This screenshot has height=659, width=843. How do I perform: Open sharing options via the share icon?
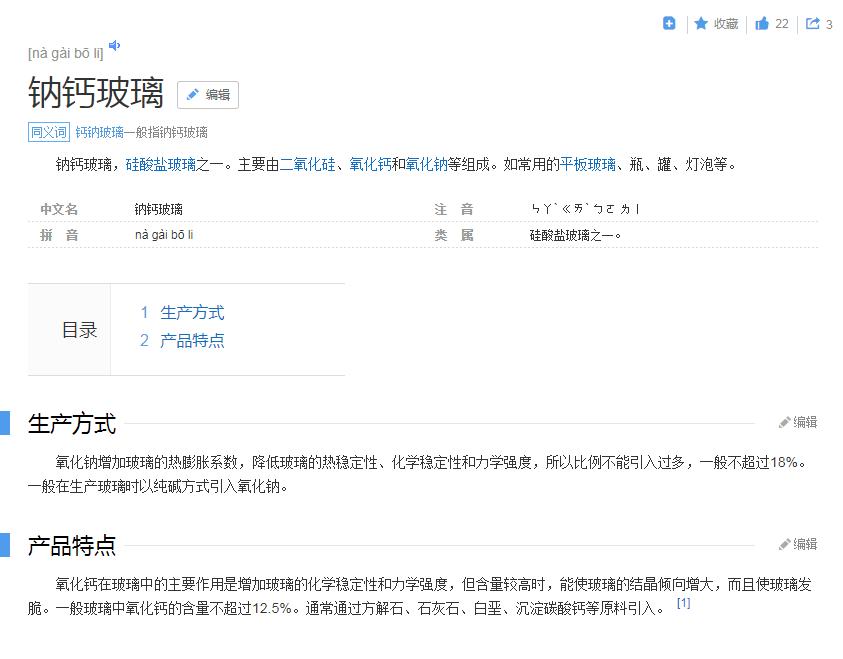(812, 23)
